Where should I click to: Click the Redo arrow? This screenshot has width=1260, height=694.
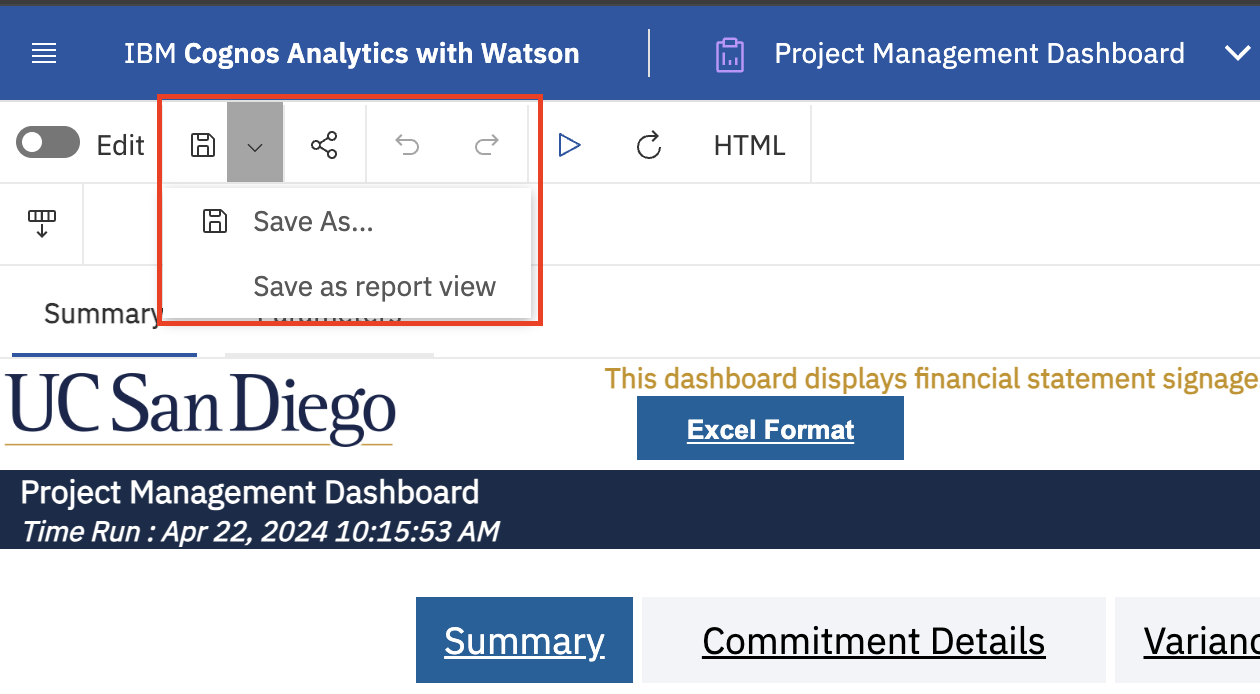click(486, 146)
